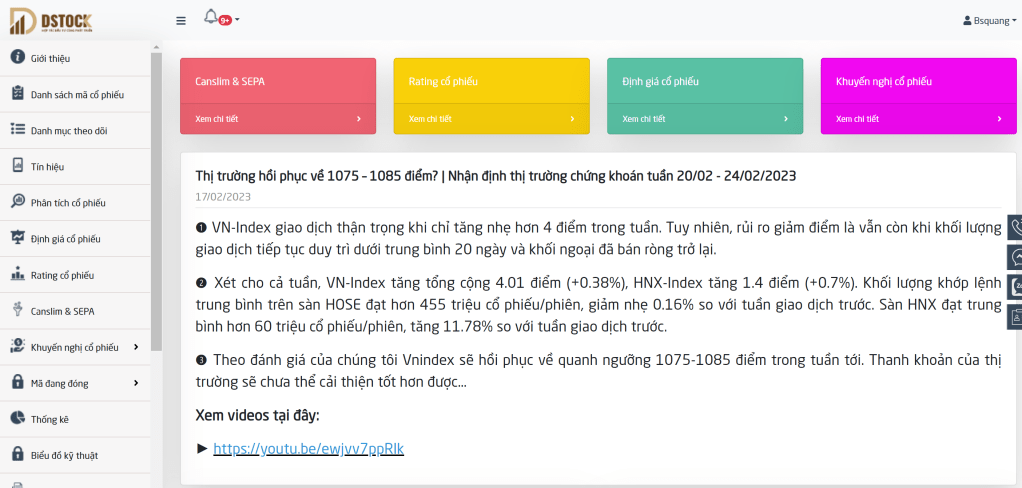Click Xem chi tiết on yellow Rating card
The height and width of the screenshot is (488, 1022).
(x=491, y=119)
